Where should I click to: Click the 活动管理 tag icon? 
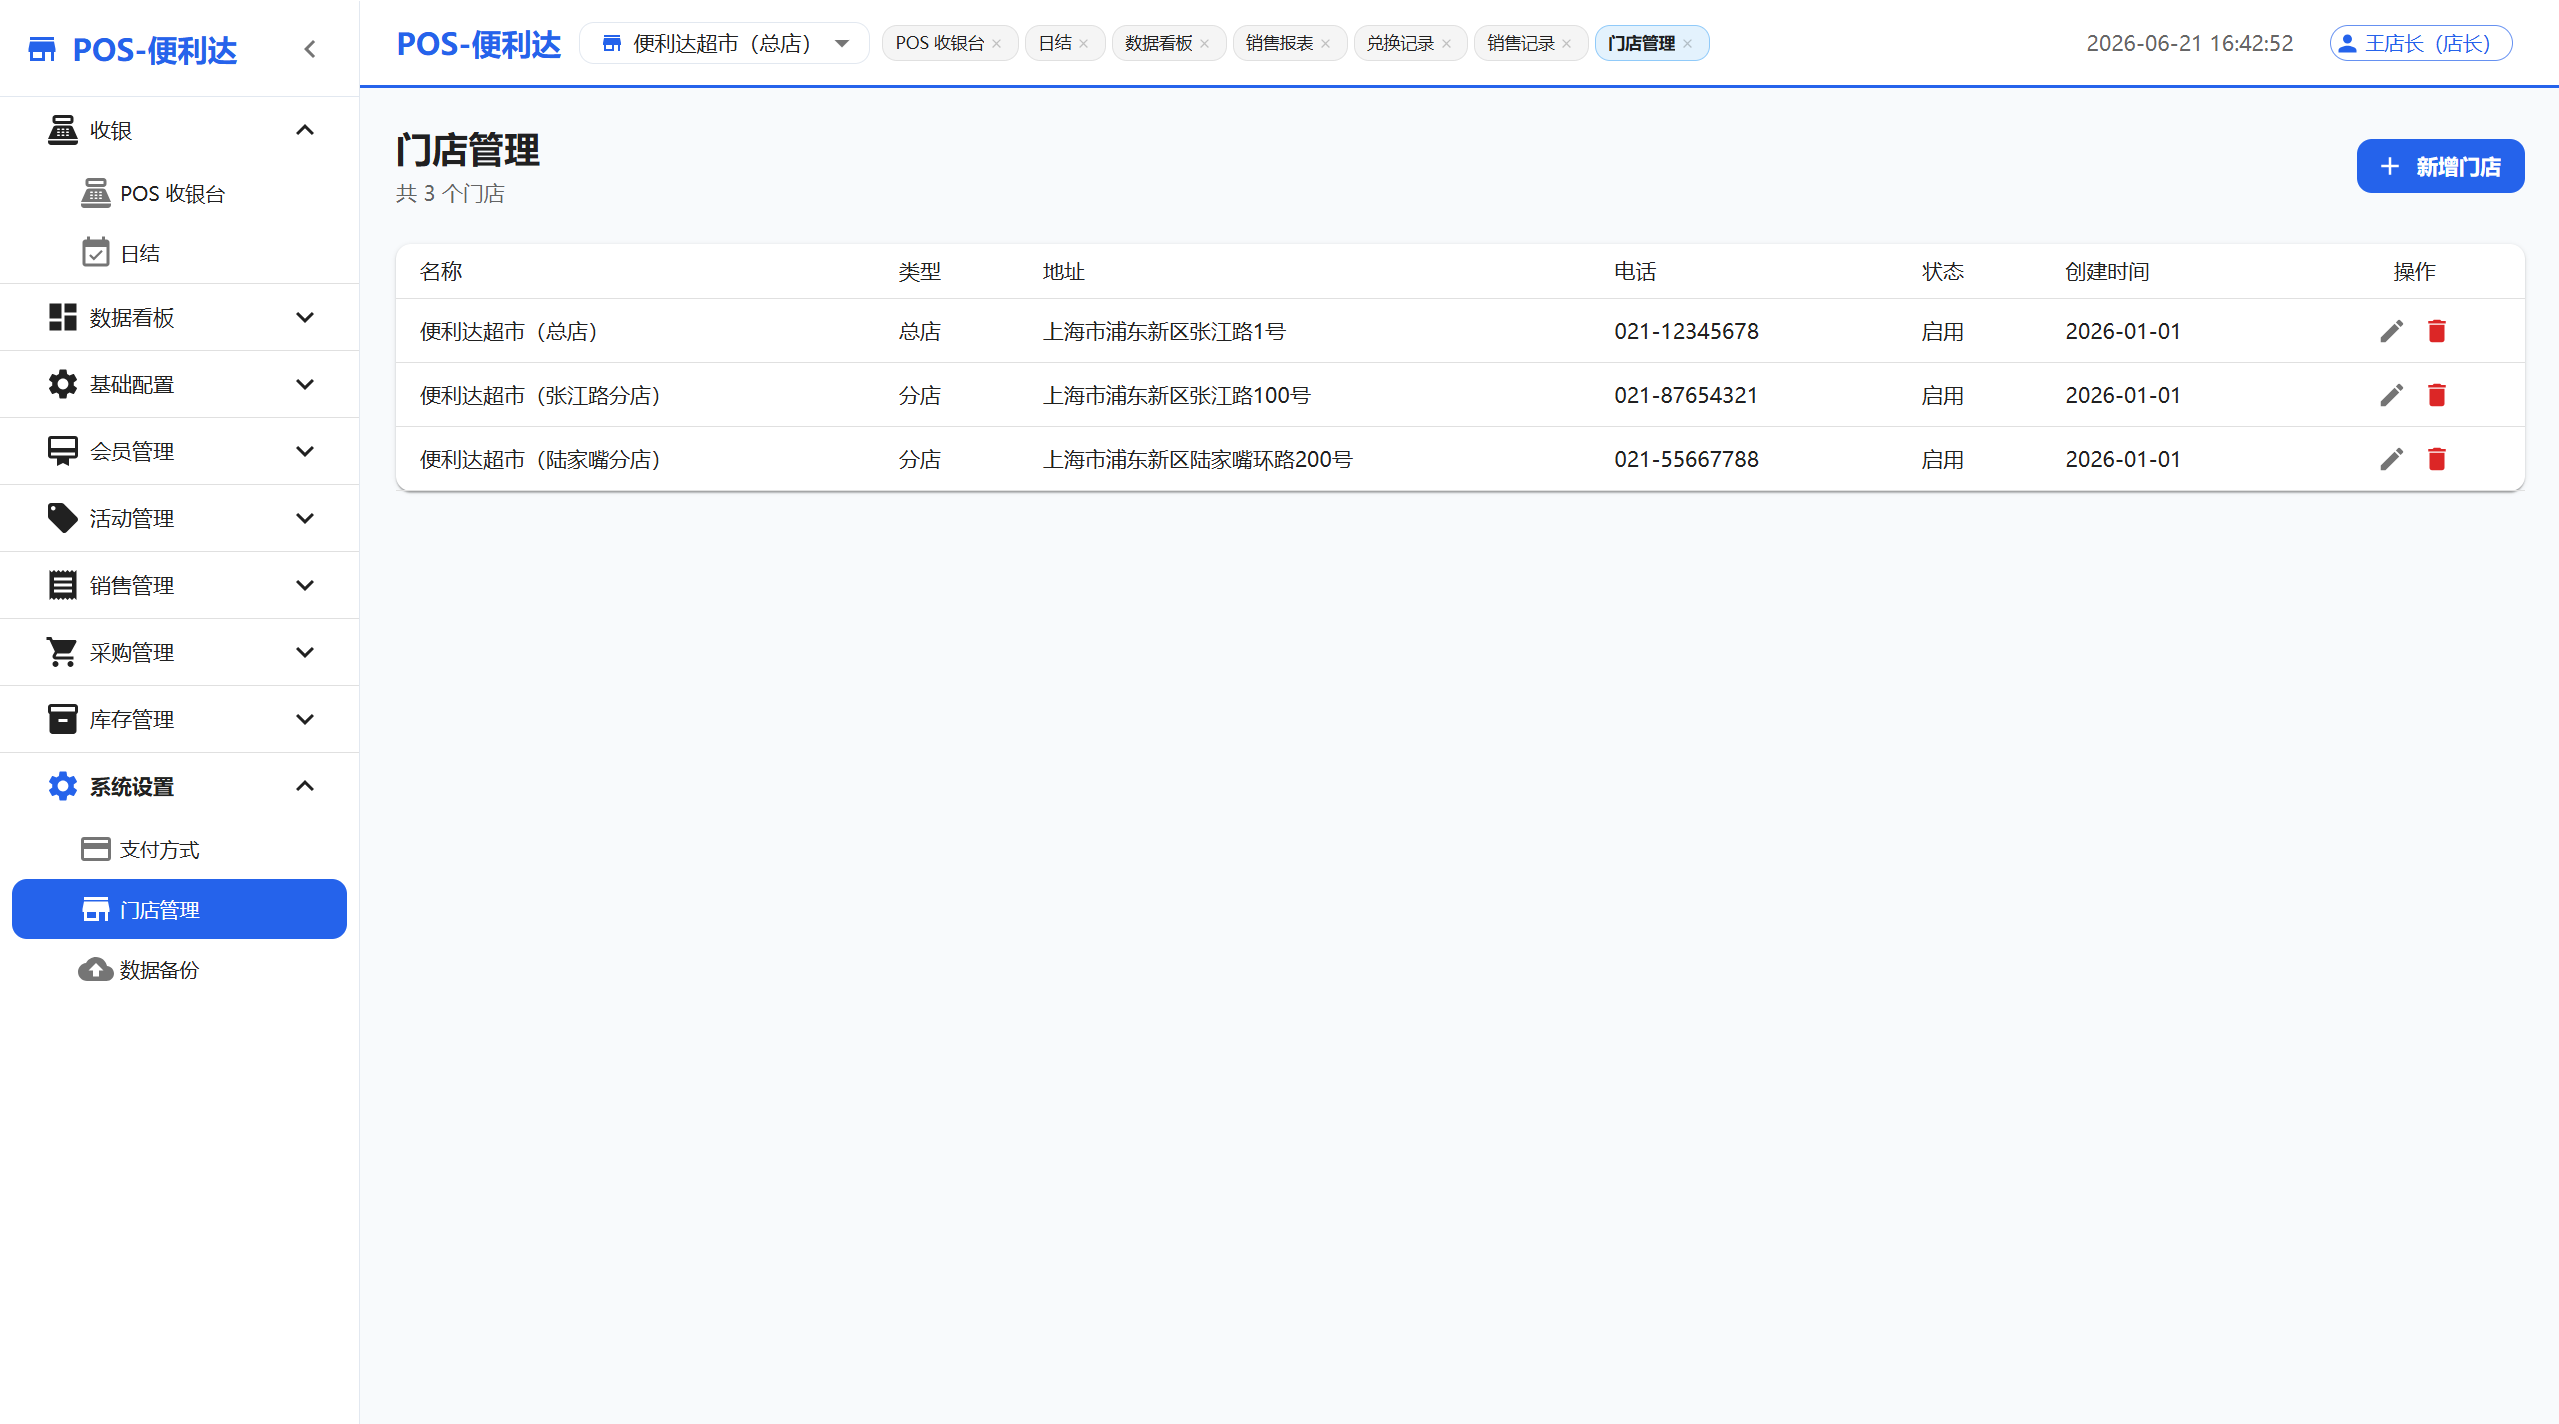(x=62, y=518)
